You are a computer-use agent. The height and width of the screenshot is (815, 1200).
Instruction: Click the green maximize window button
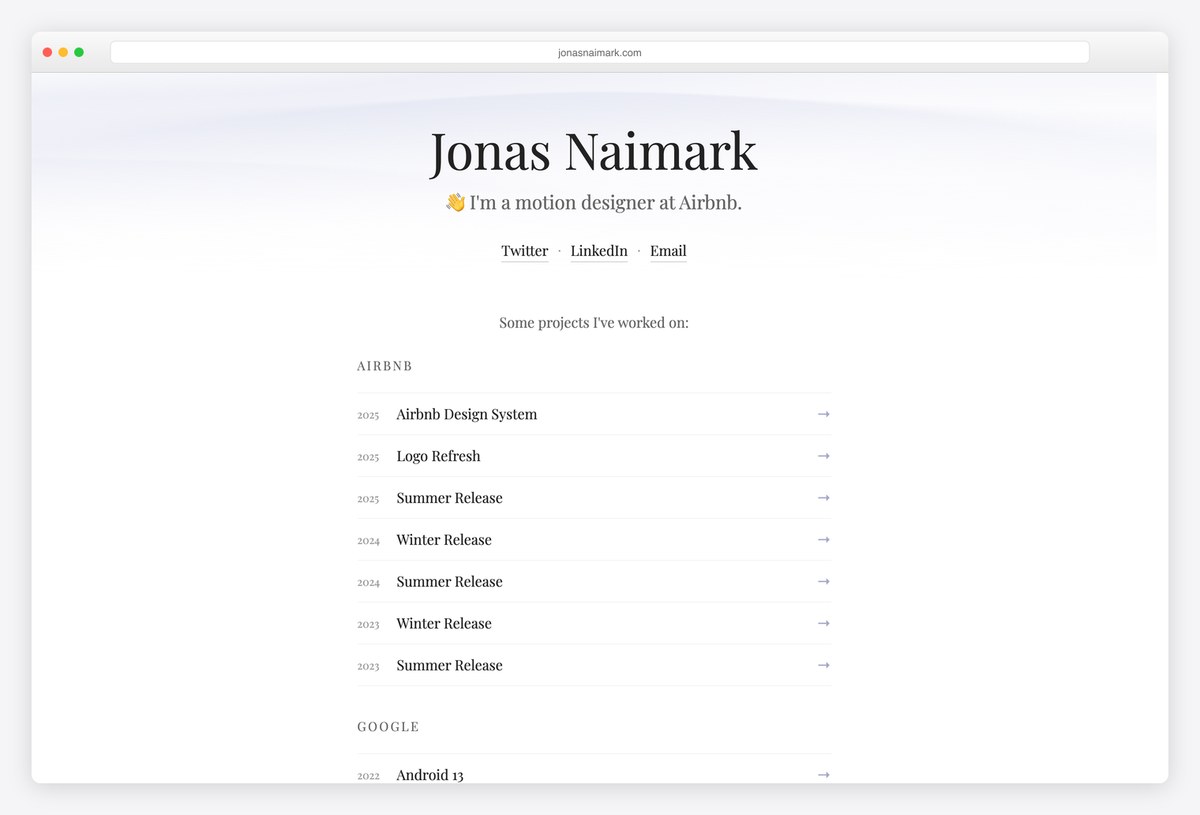[79, 52]
